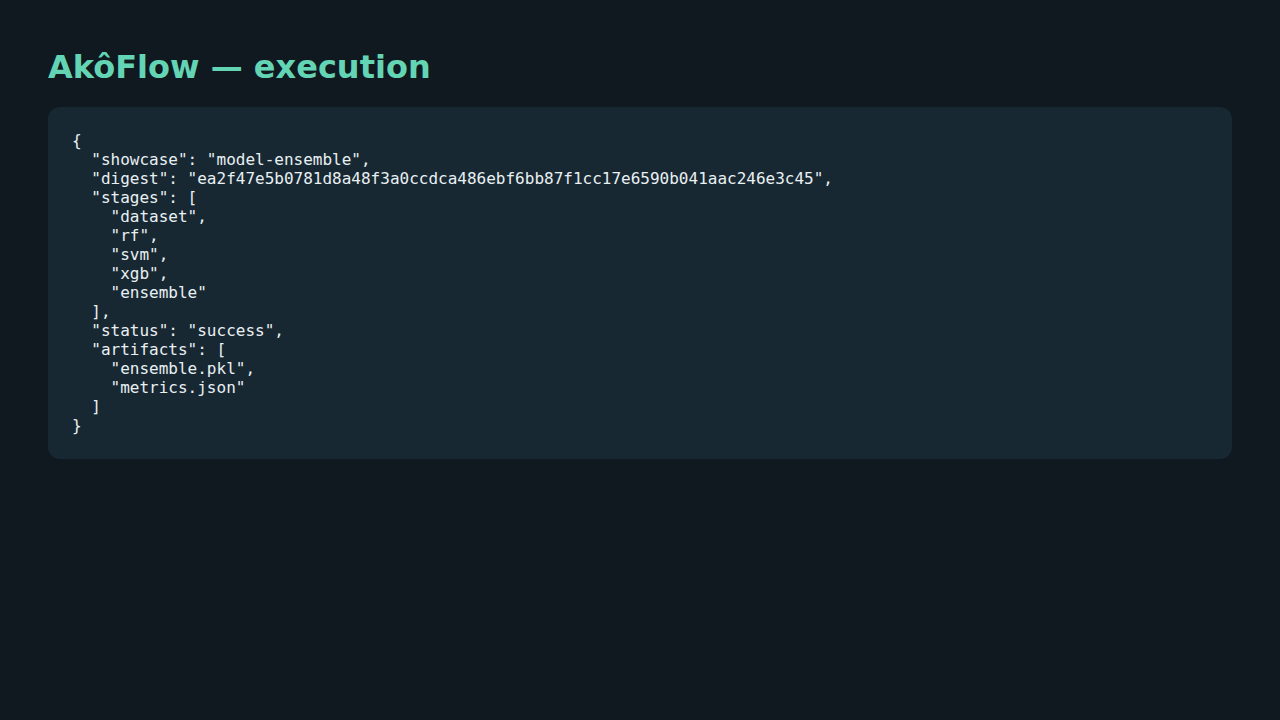
Task: Click the "ensemble" stage entry
Action: (159, 293)
